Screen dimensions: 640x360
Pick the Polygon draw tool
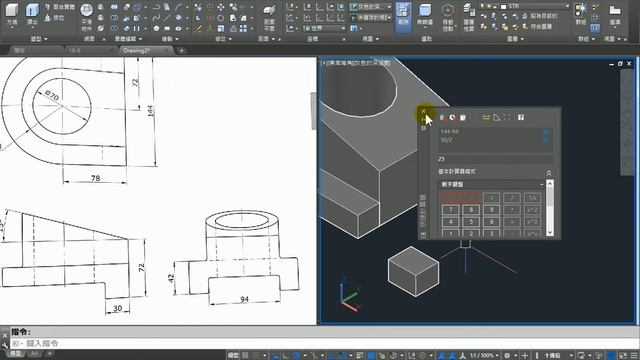[x=156, y=29]
